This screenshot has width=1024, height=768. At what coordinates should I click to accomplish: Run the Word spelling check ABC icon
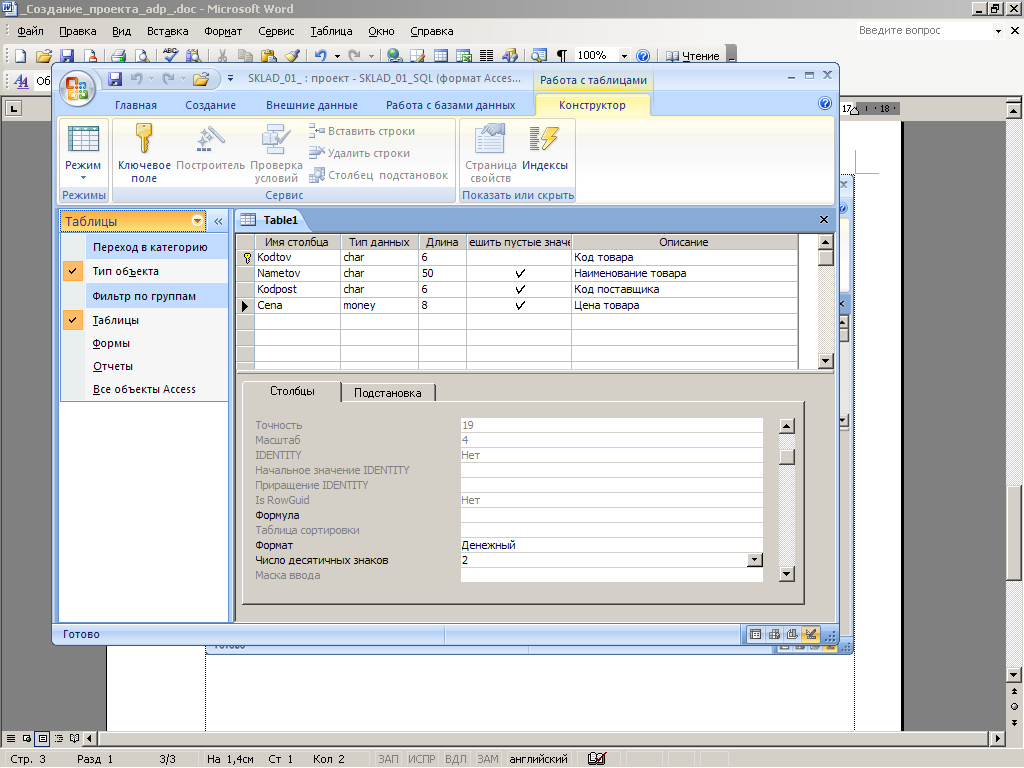[x=170, y=55]
